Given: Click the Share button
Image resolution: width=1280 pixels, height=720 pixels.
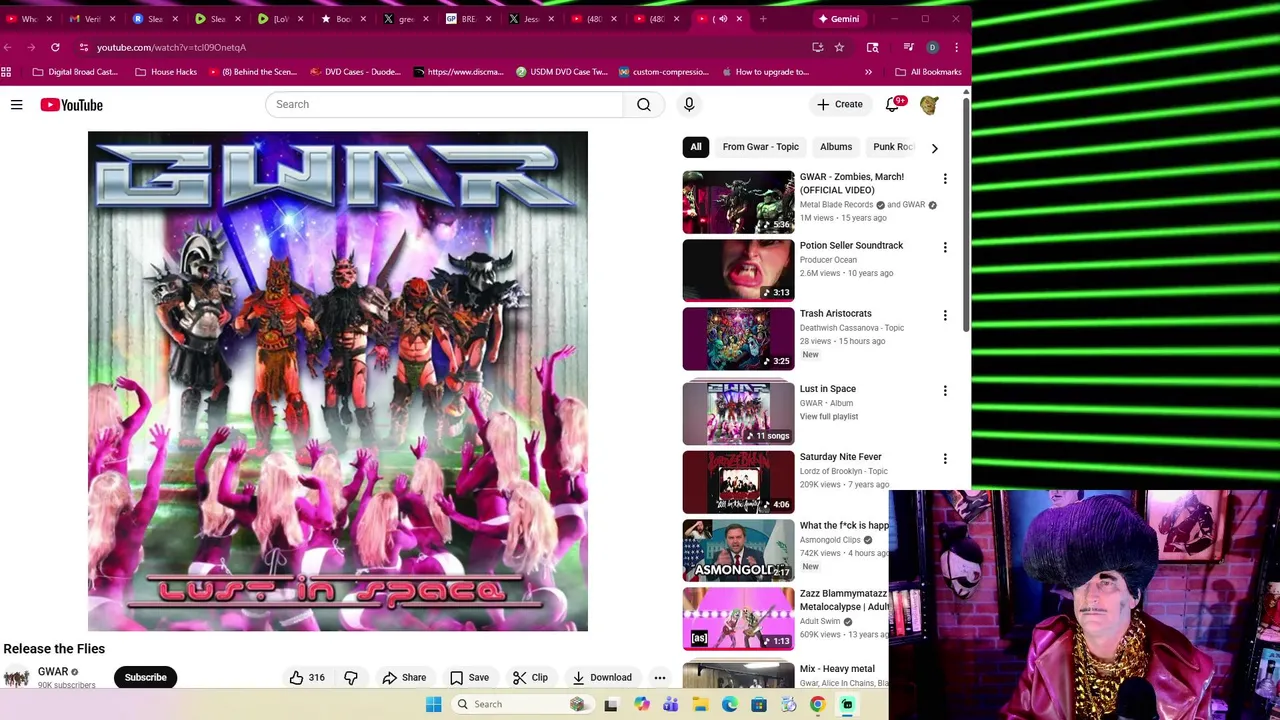Looking at the screenshot, I should [404, 677].
